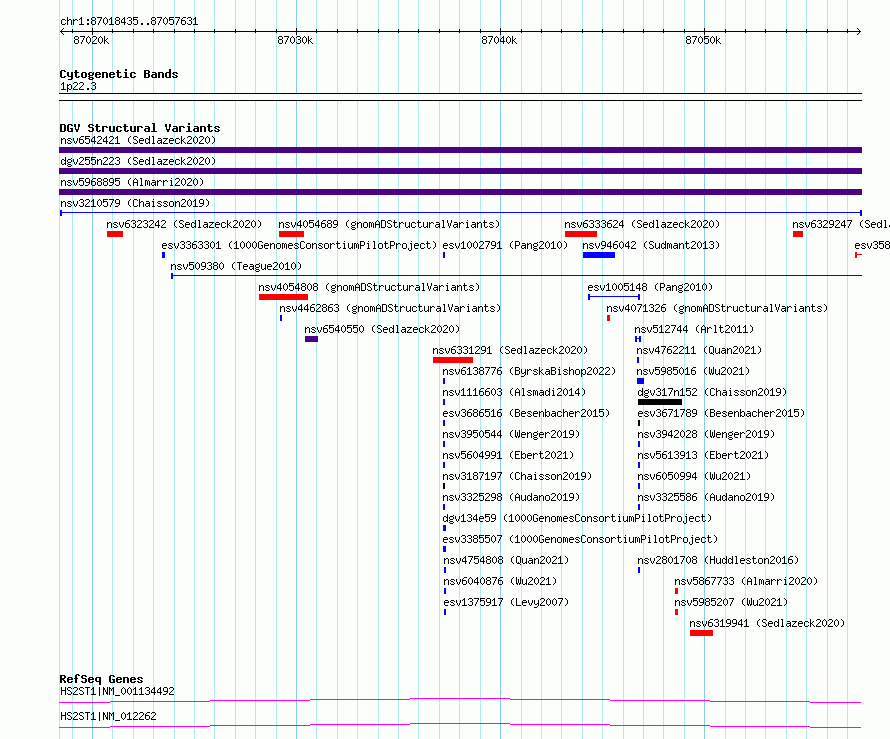The height and width of the screenshot is (739, 890).
Task: Open nsv5604991 (Ebert2021) label
Action: [x=509, y=455]
